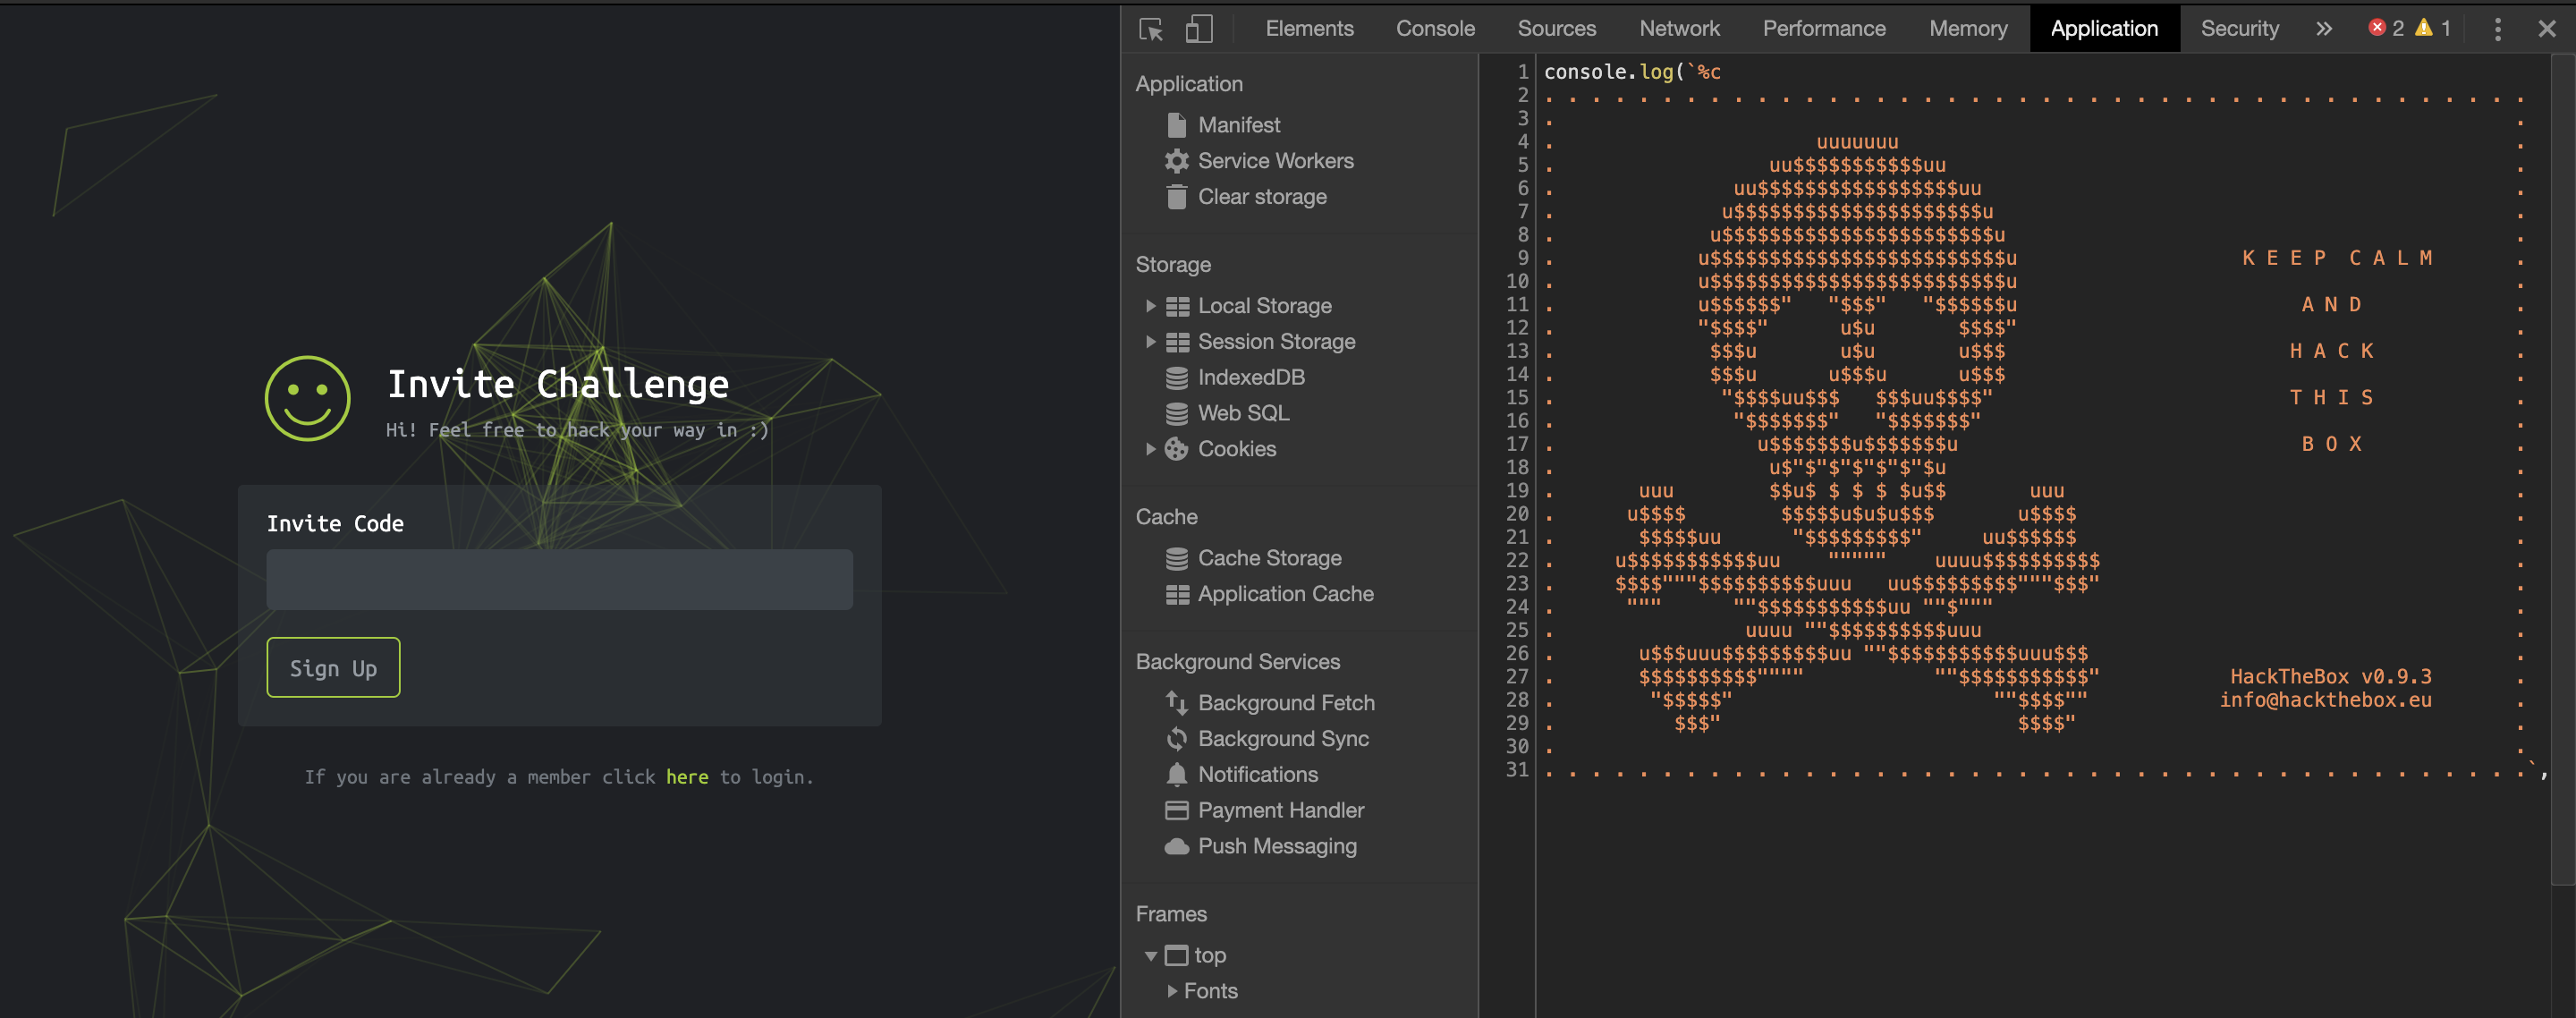The height and width of the screenshot is (1018, 2576).
Task: Expand the Session Storage tree arrow
Action: [x=1150, y=342]
